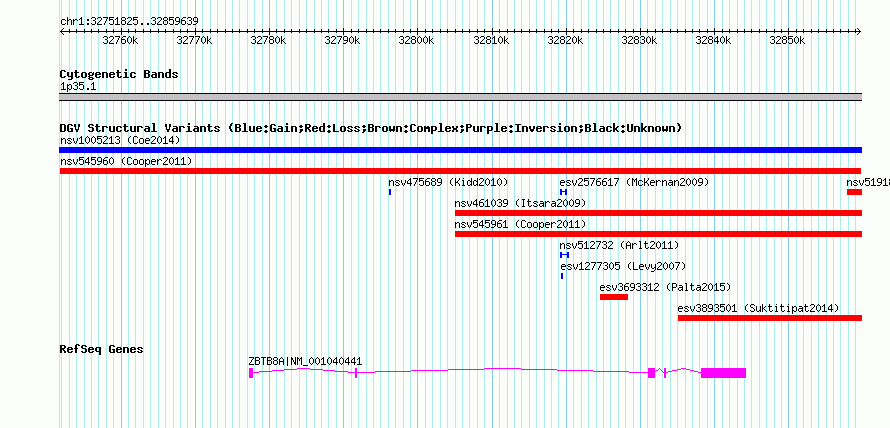This screenshot has height=428, width=890.
Task: Click the 32780k ruler tick label
Action: [x=268, y=41]
